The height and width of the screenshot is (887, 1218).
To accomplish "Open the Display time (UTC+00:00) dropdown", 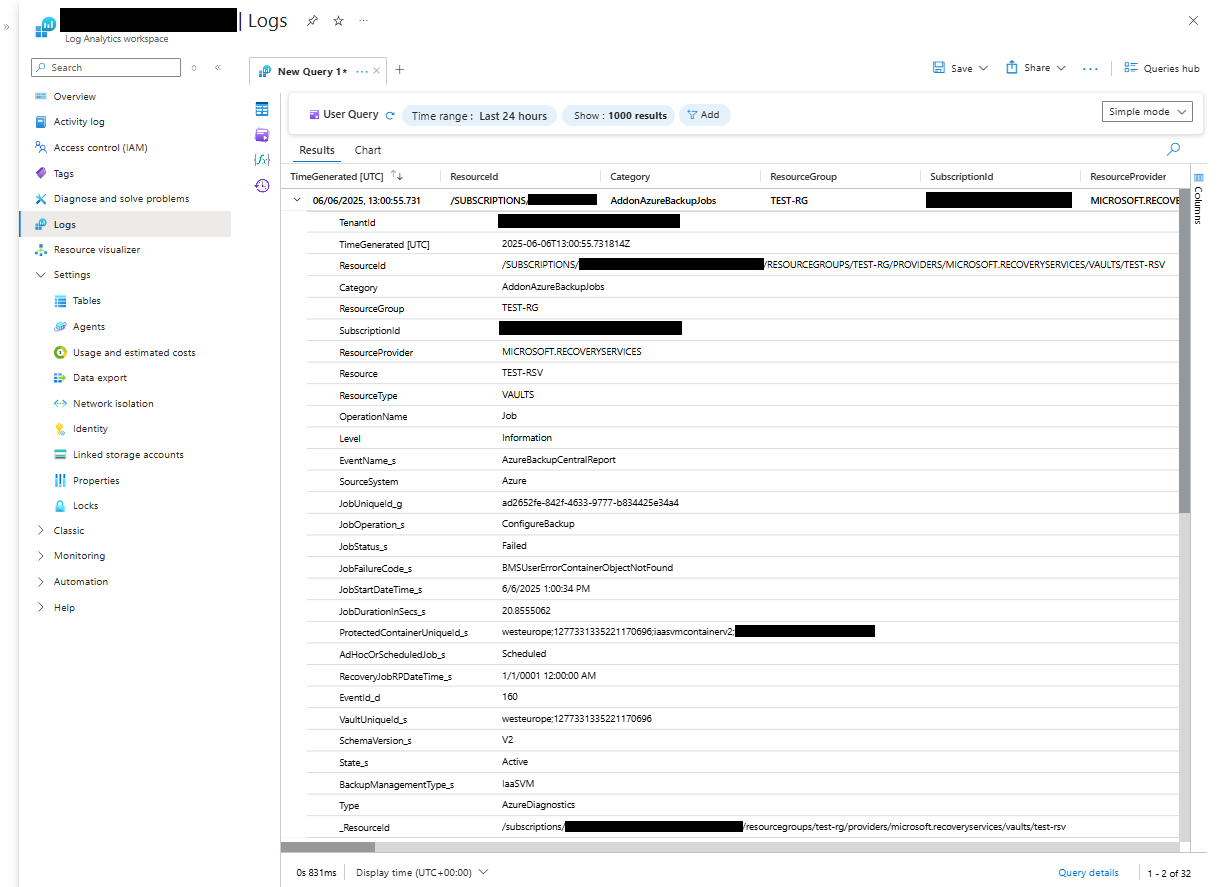I will pyautogui.click(x=422, y=873).
